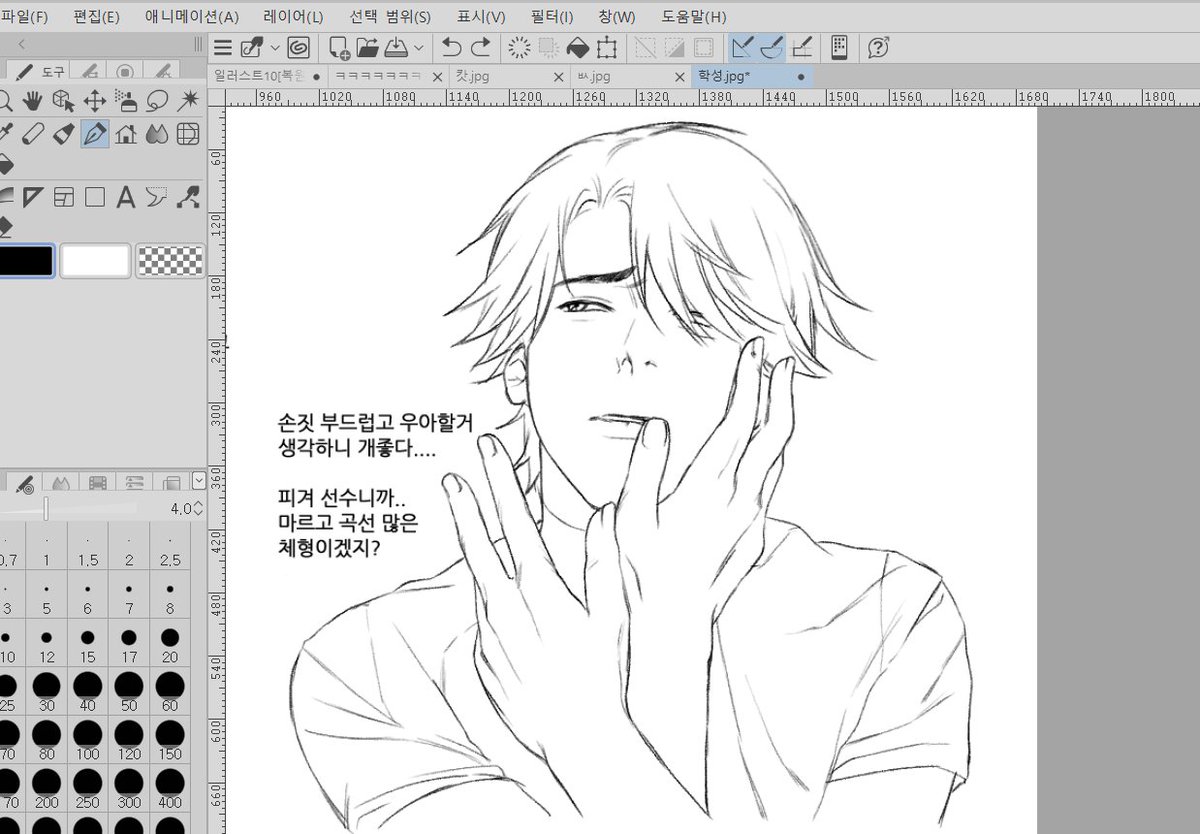Select the Auto select magic wand tool
The image size is (1200, 834).
point(188,100)
